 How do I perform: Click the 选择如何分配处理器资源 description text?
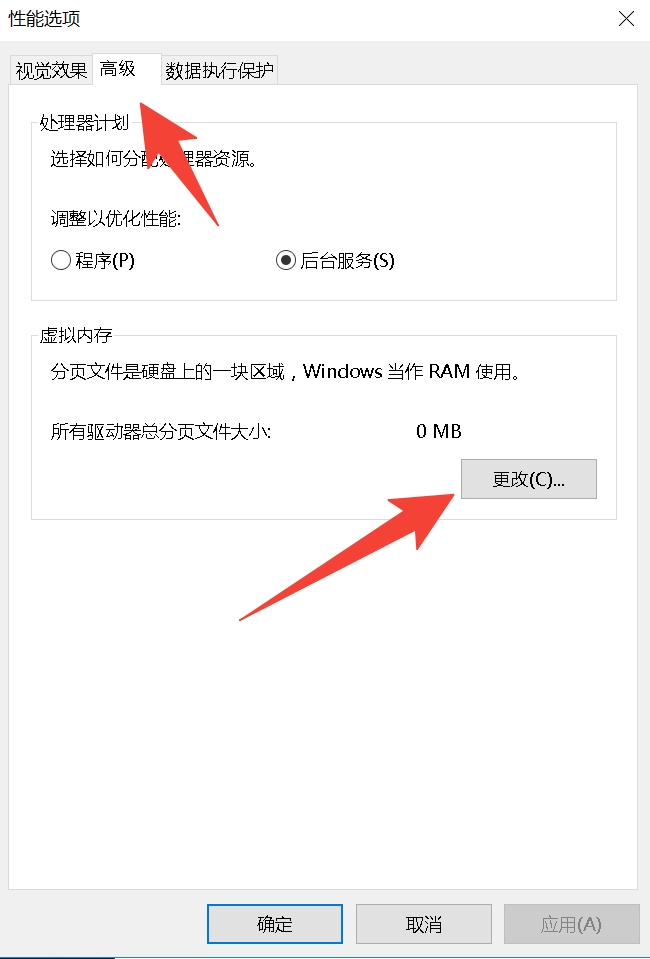tap(153, 159)
